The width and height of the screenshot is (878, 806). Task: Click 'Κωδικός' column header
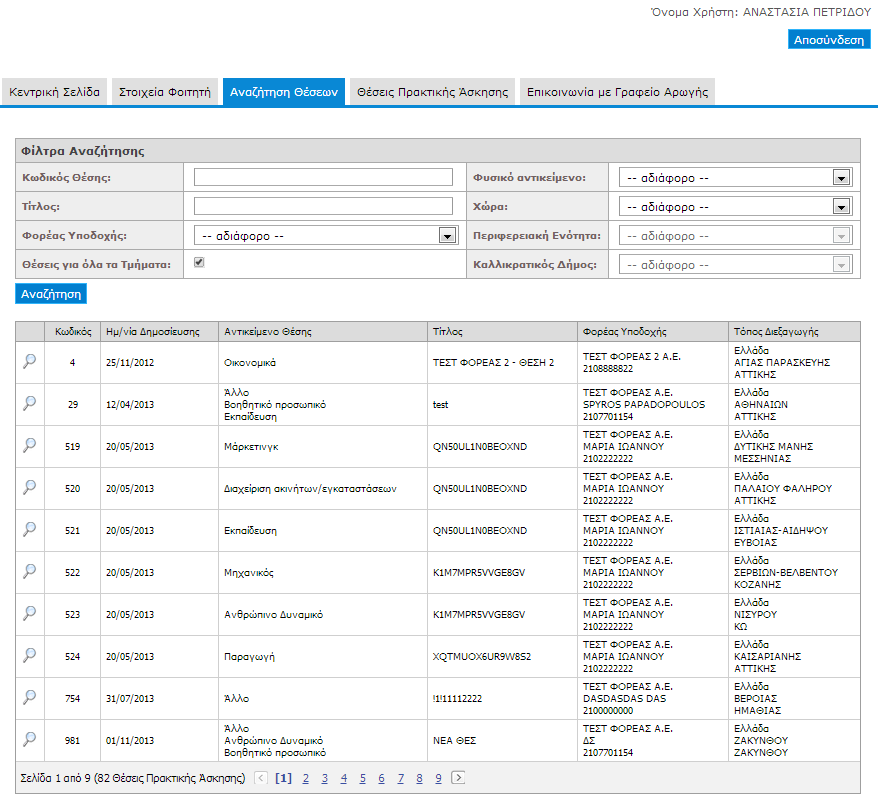click(x=73, y=332)
